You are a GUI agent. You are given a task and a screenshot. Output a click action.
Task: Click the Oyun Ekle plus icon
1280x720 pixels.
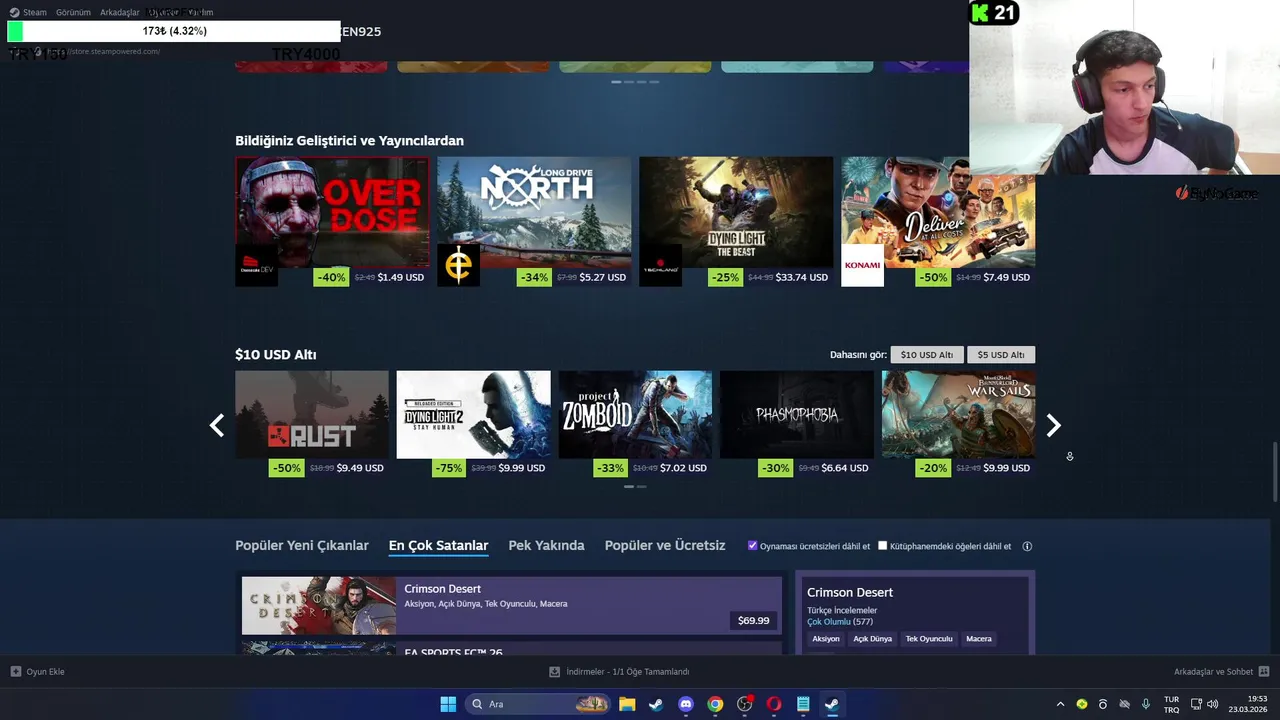click(16, 672)
